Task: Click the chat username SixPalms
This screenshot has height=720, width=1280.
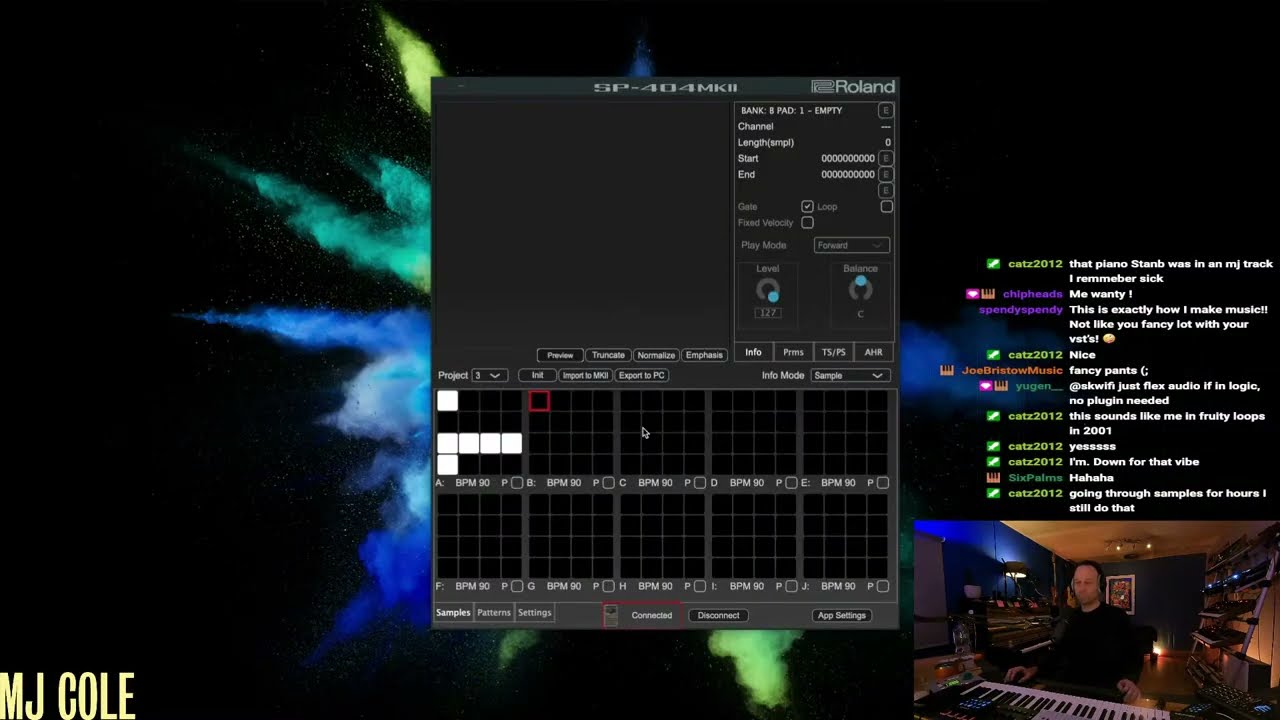Action: [x=1035, y=477]
